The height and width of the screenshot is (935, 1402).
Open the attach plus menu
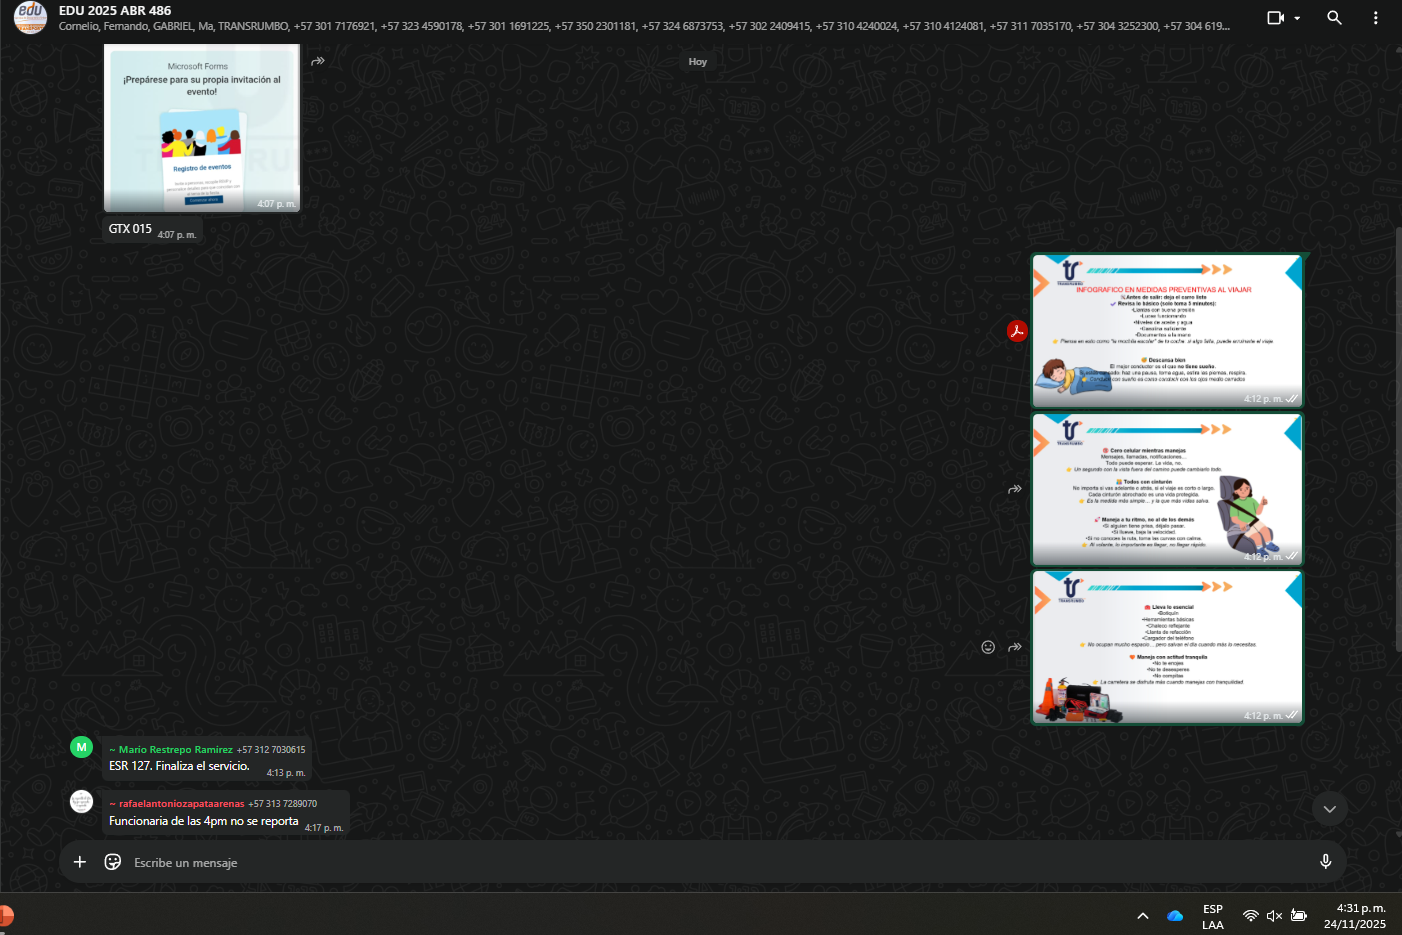pos(80,862)
